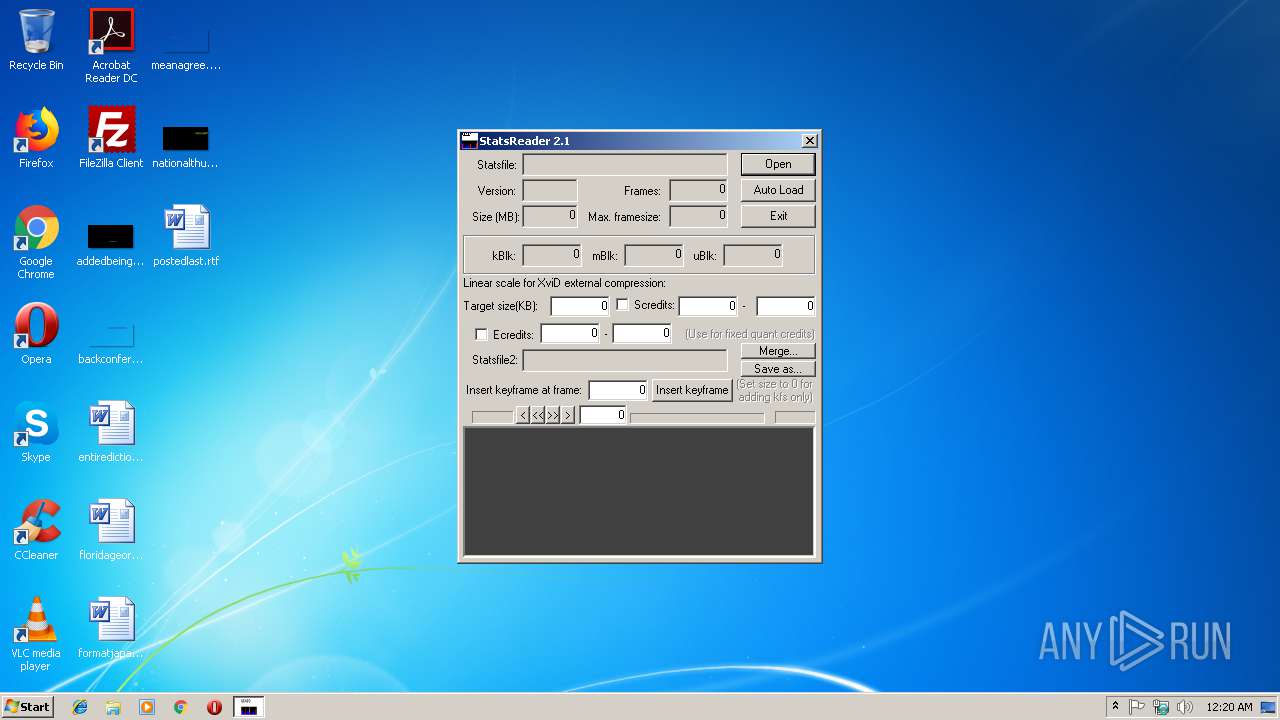Focus the Target size(KB) field
Viewport: 1280px width, 720px height.
click(x=580, y=306)
